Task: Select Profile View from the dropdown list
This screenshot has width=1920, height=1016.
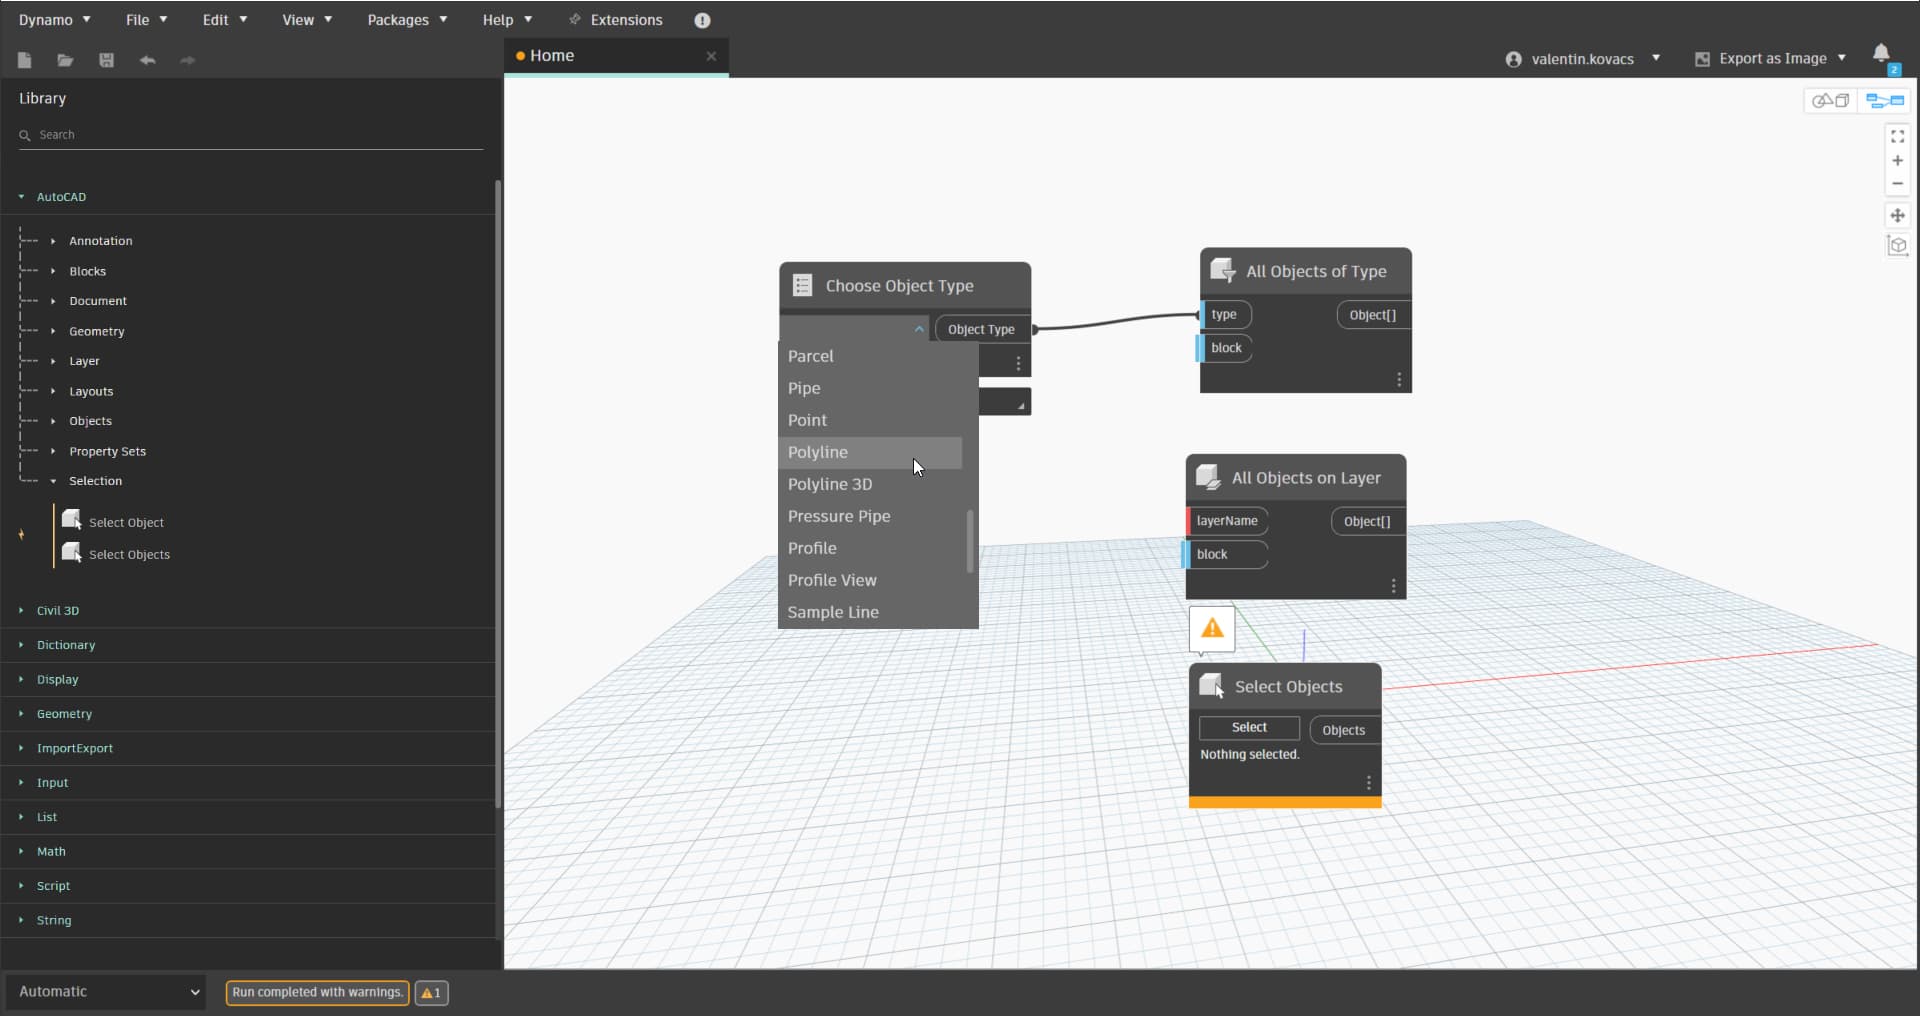Action: [870, 580]
